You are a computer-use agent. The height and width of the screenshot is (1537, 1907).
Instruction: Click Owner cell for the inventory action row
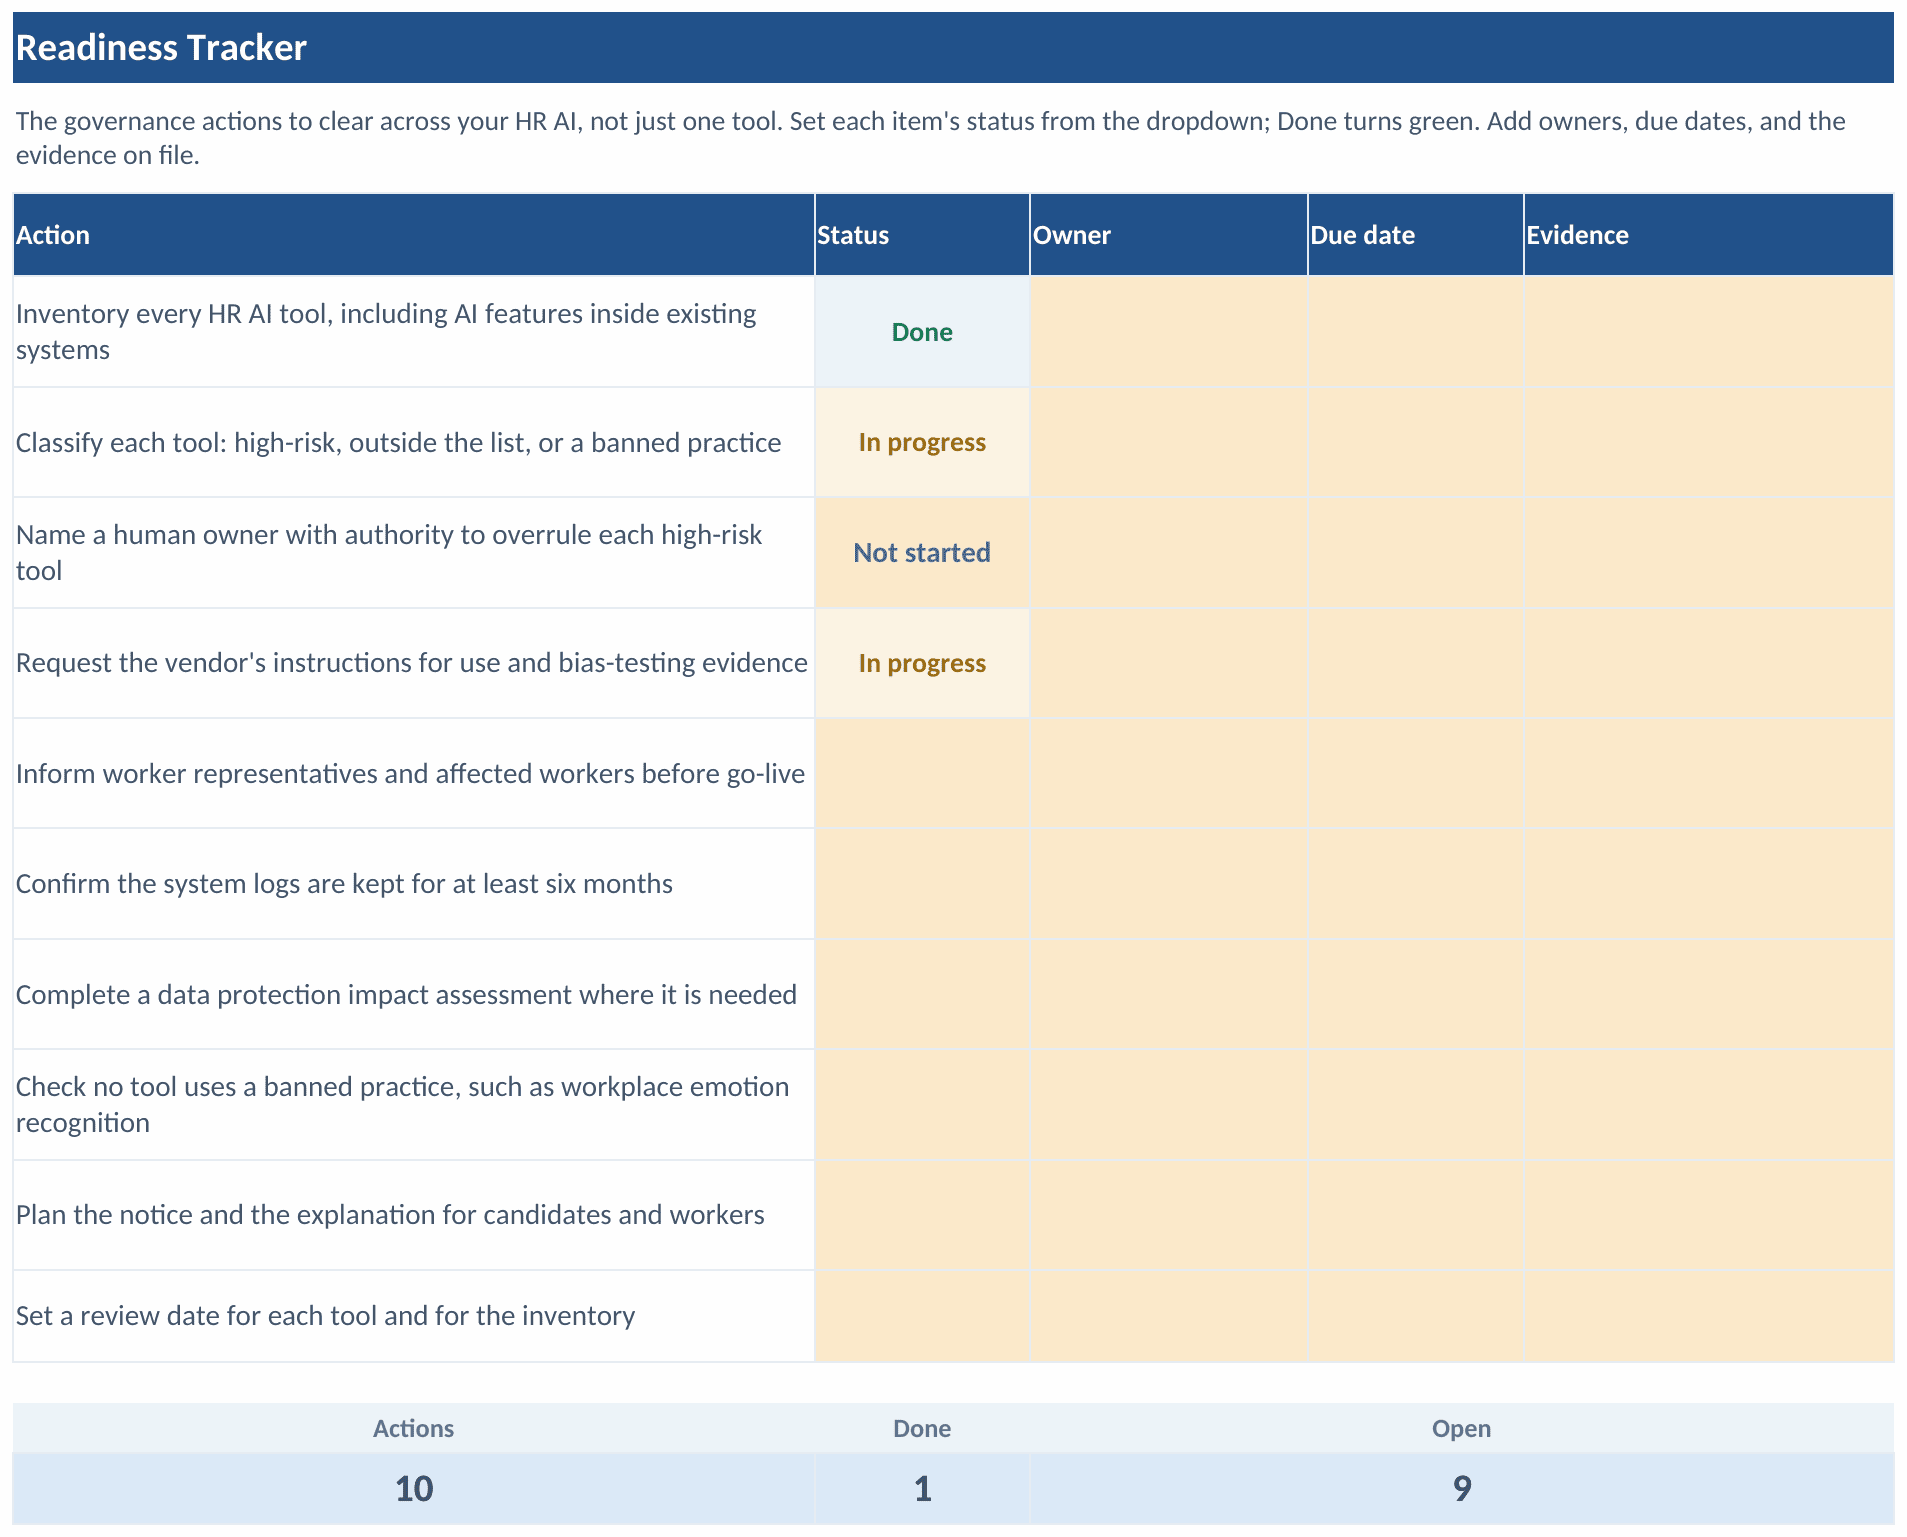point(1169,332)
